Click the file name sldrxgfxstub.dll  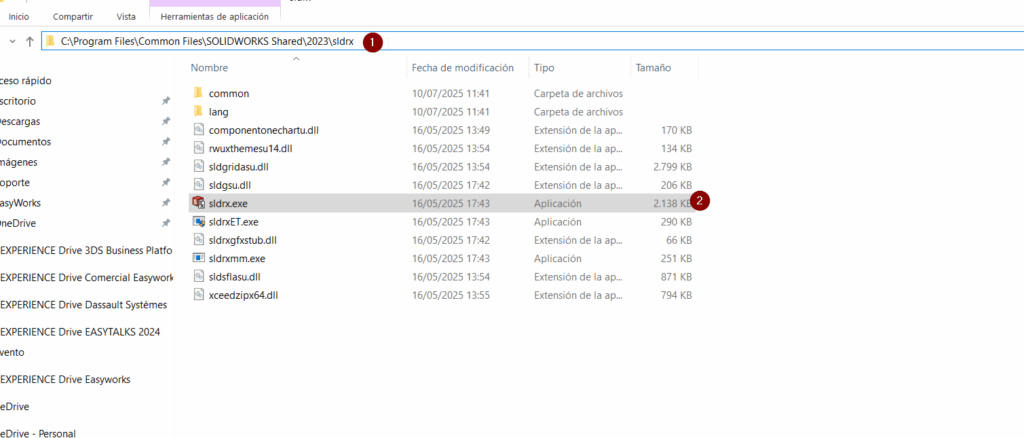coord(245,240)
